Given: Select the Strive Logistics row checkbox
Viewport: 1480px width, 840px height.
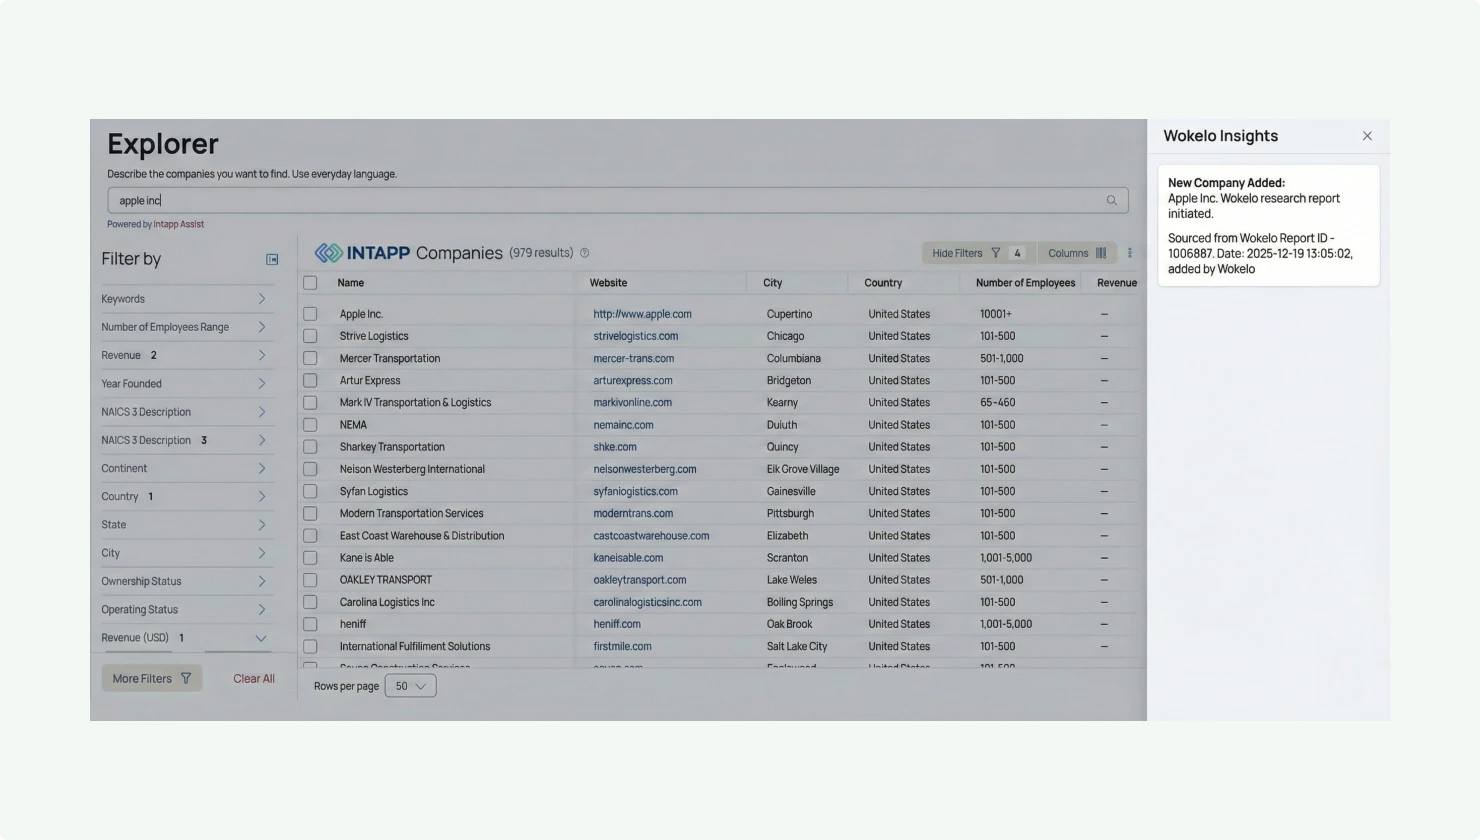Looking at the screenshot, I should (x=310, y=336).
